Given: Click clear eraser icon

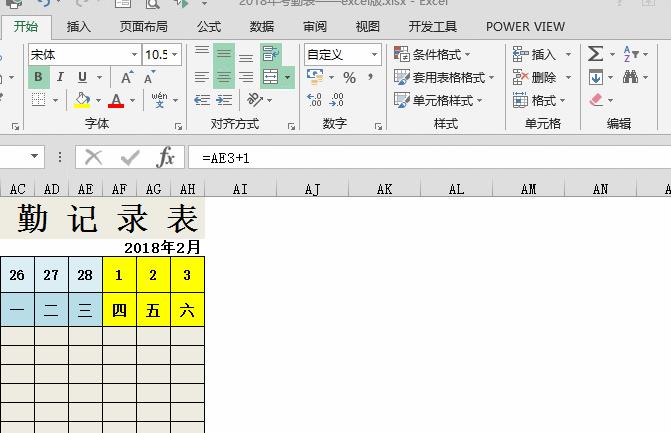Looking at the screenshot, I should 596,100.
